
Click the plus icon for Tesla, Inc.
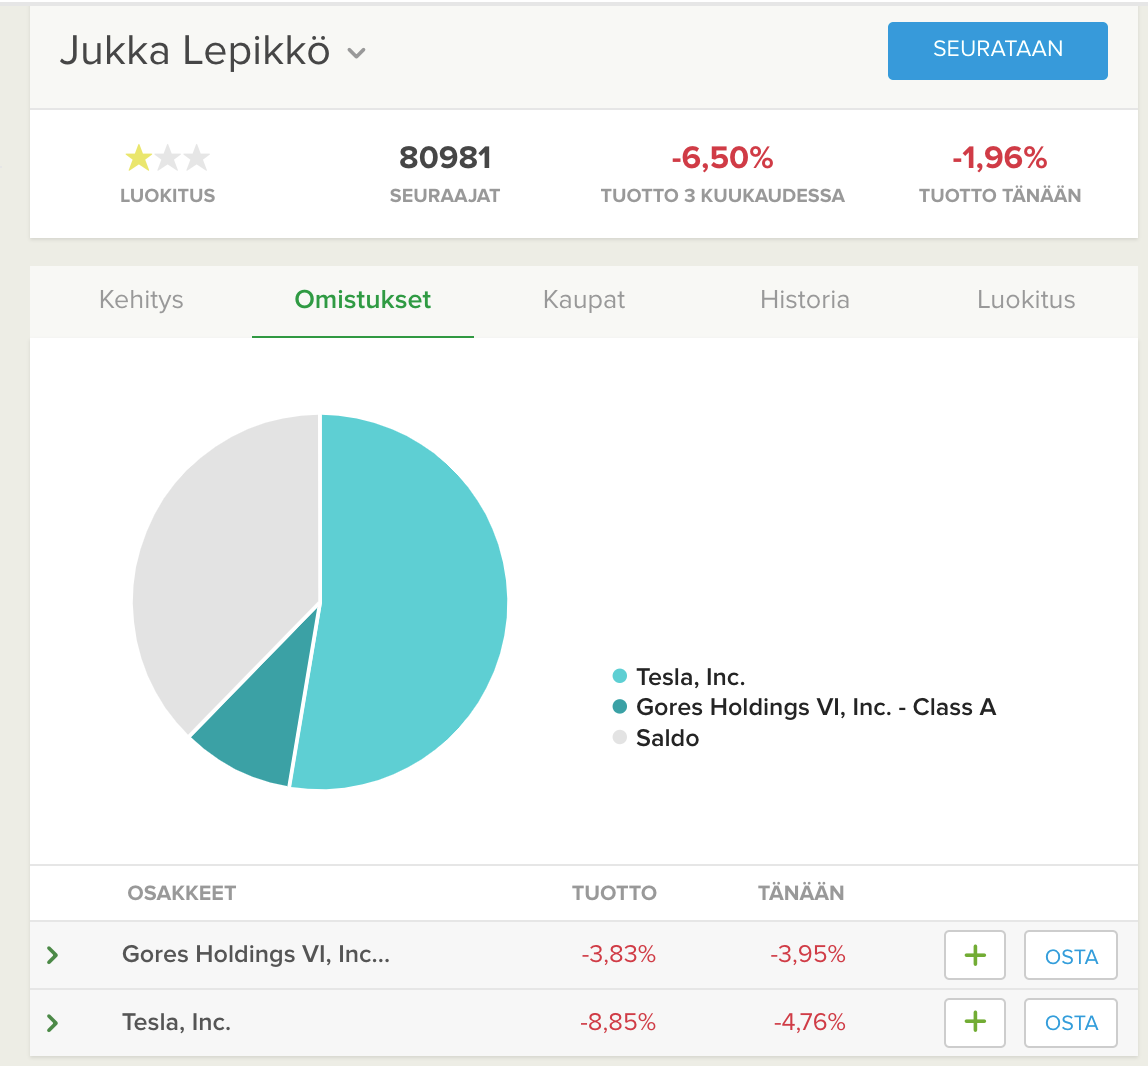tap(974, 1022)
